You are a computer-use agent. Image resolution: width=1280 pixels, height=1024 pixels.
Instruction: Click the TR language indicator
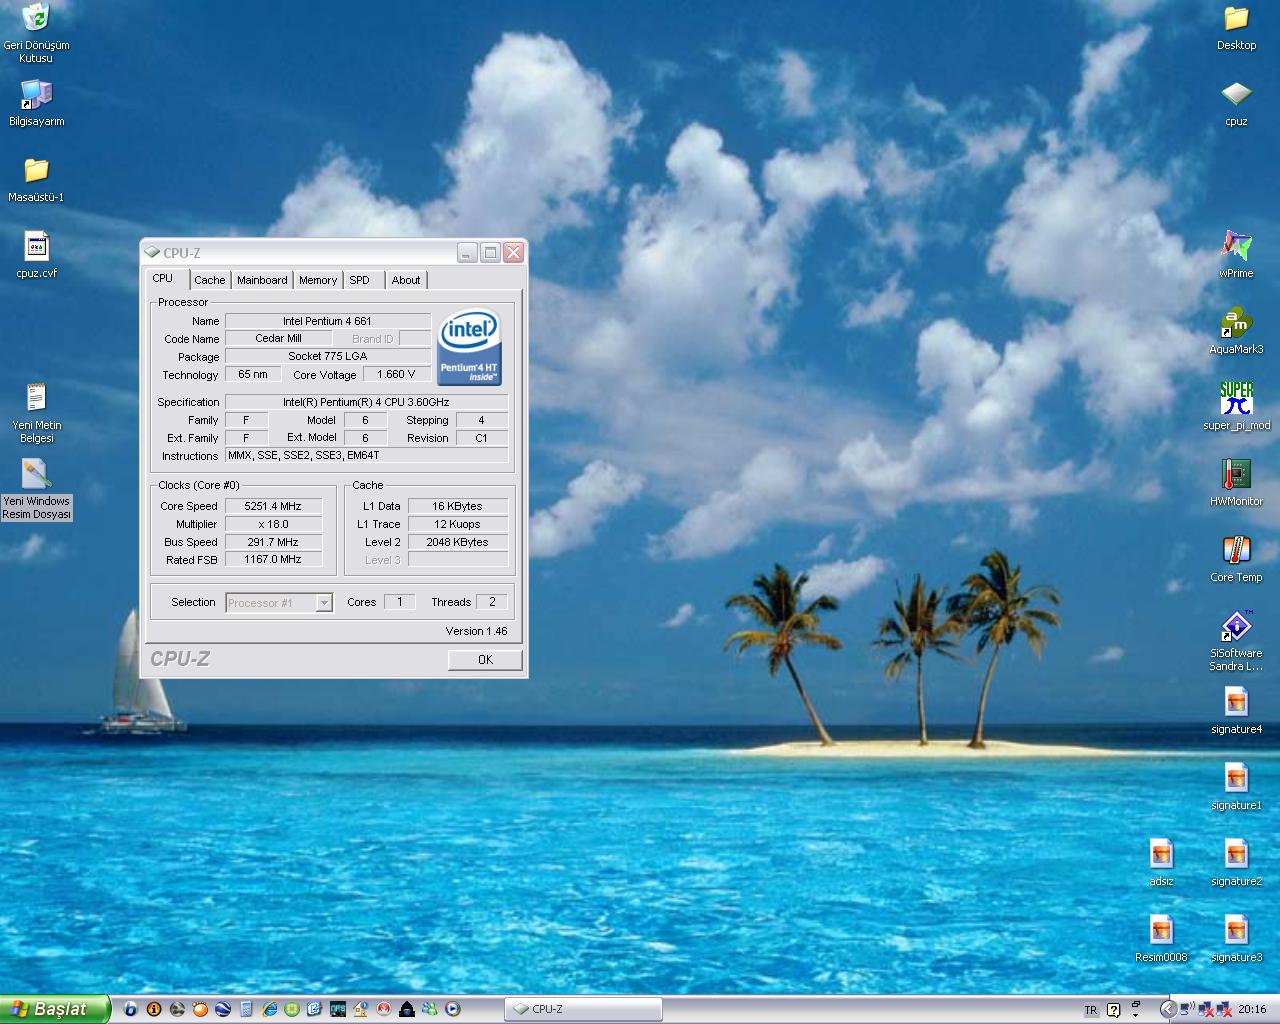(1091, 1010)
